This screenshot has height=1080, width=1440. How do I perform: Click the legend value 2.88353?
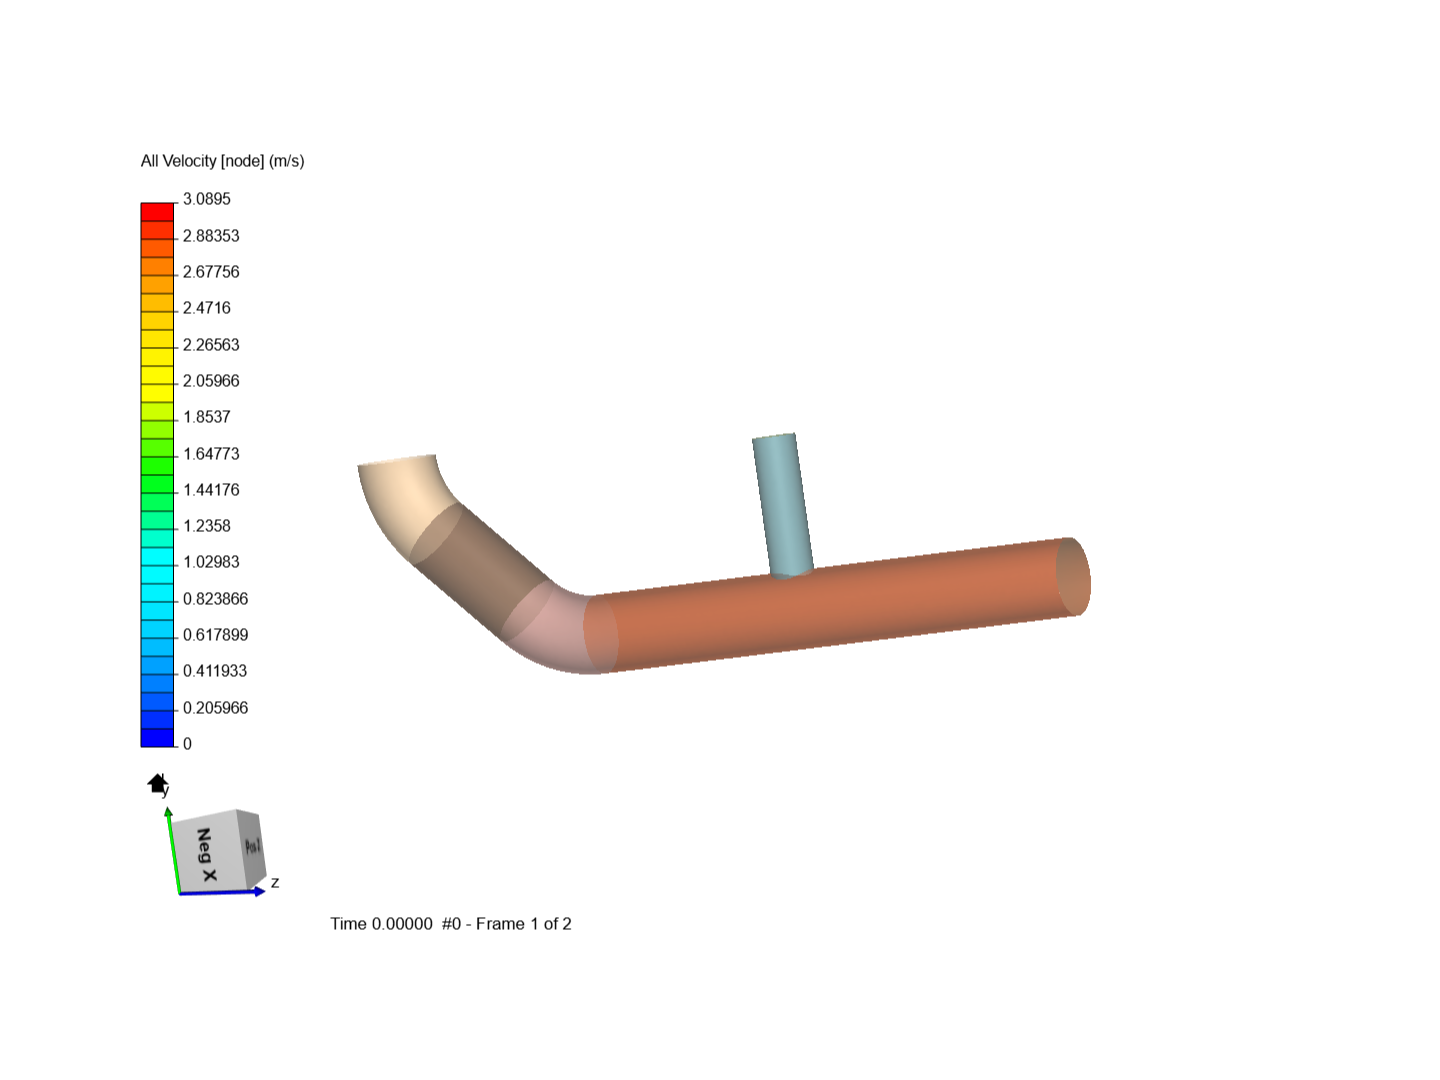pos(211,236)
